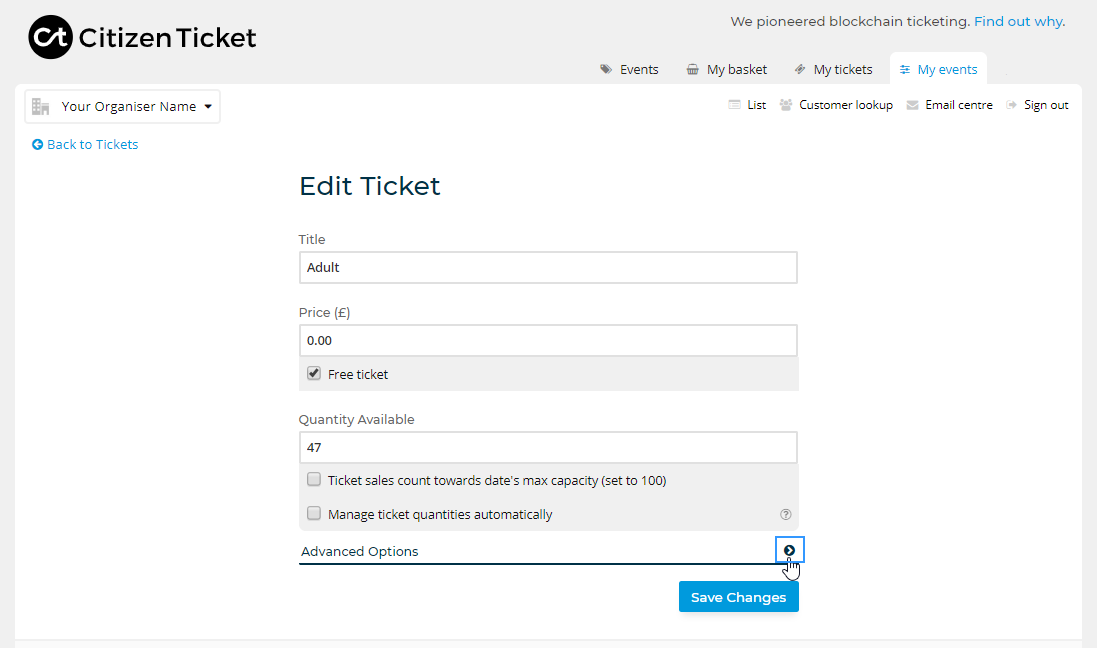Expand the Advanced Options section
The image size is (1097, 648).
[x=789, y=550]
